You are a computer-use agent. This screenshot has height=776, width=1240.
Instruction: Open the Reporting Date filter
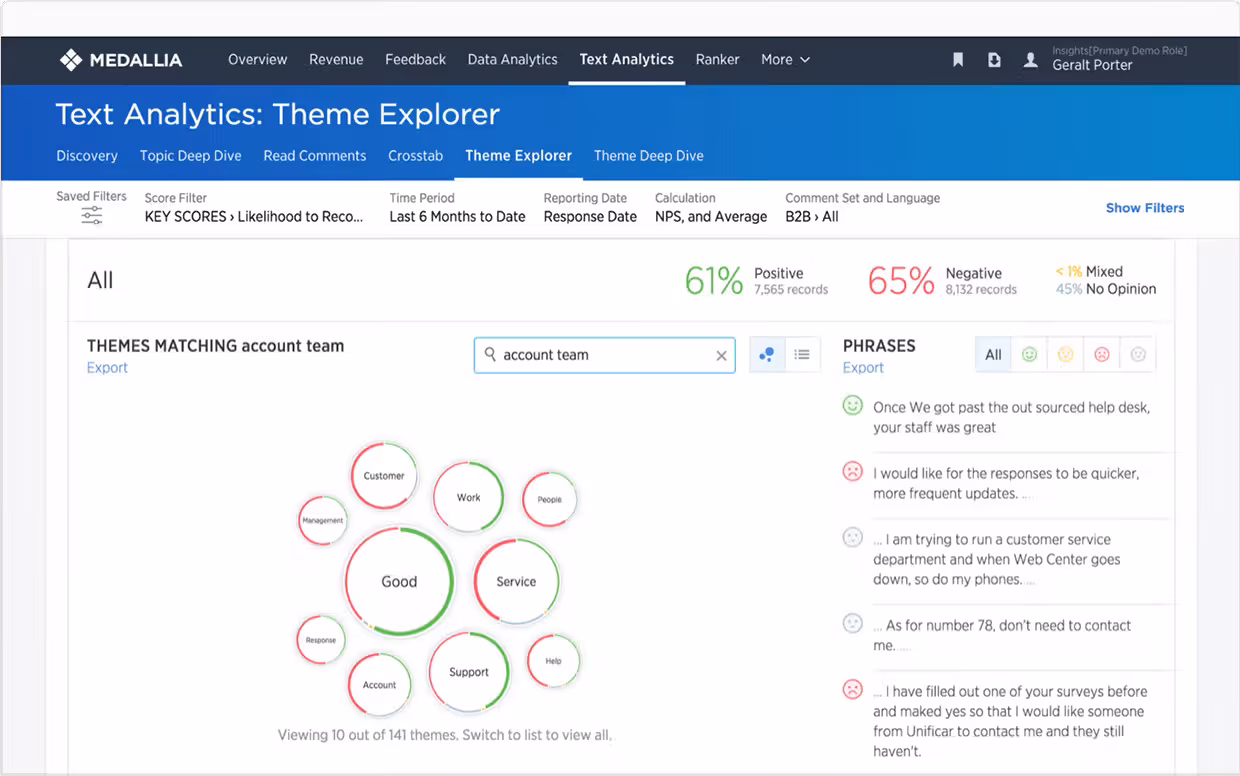[590, 208]
